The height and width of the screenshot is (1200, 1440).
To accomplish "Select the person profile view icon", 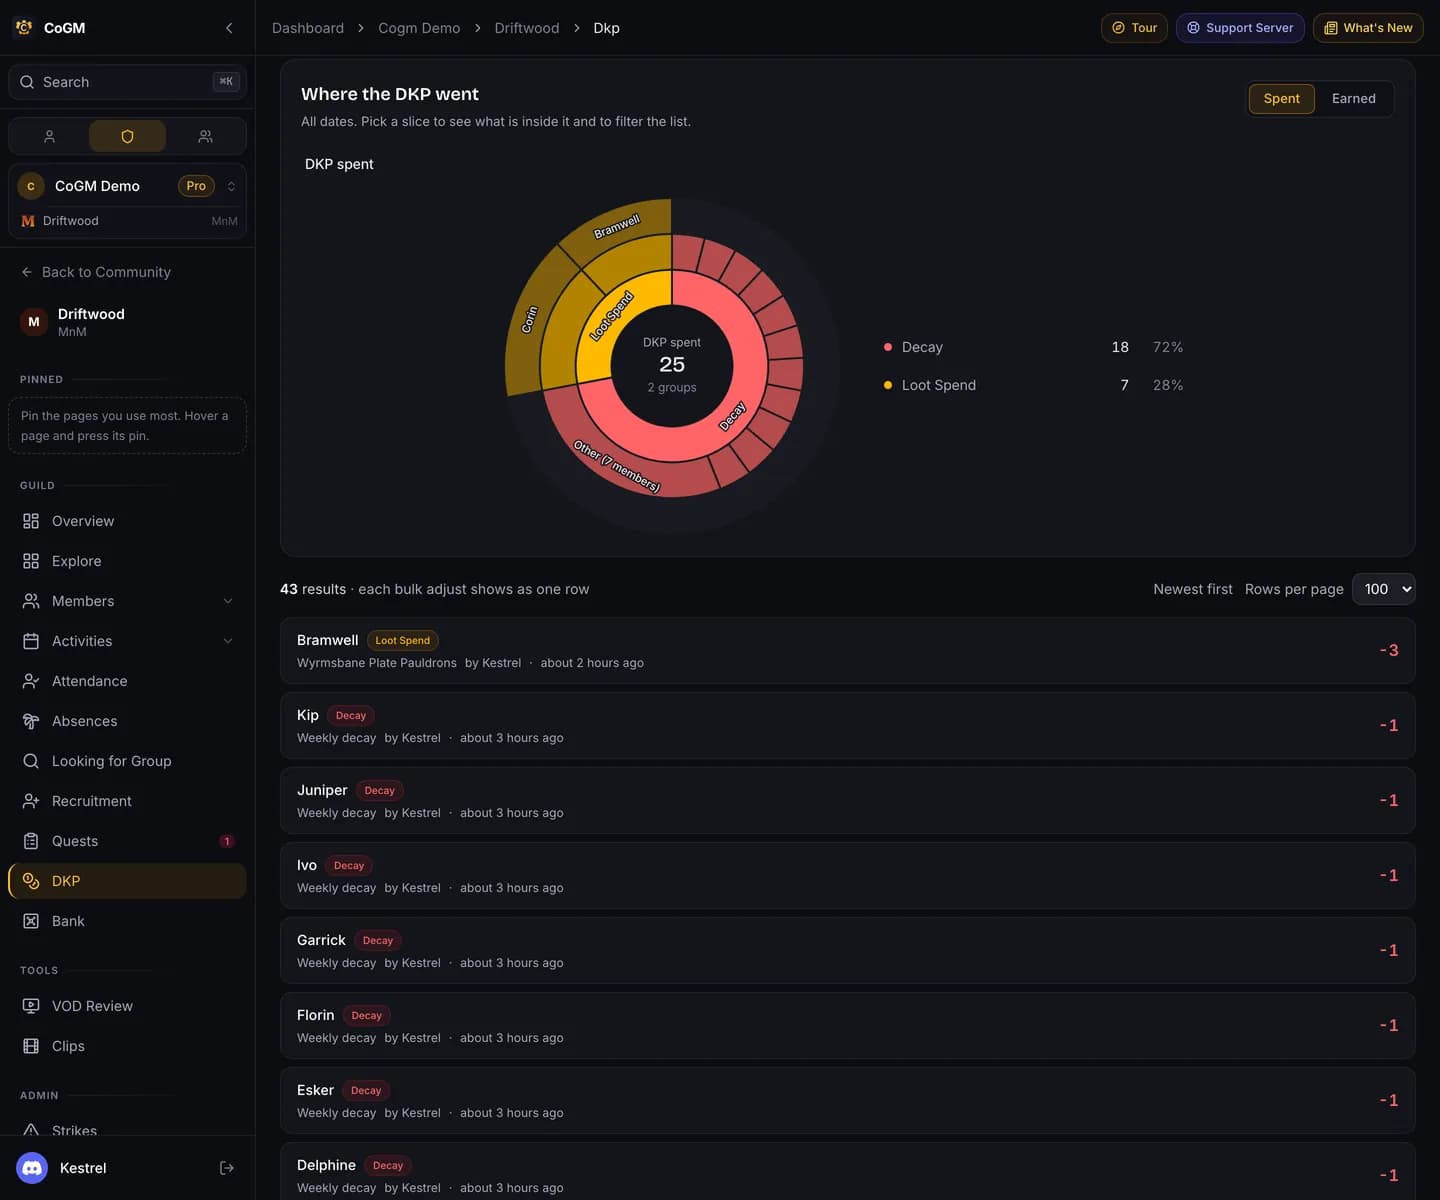I will (x=49, y=136).
